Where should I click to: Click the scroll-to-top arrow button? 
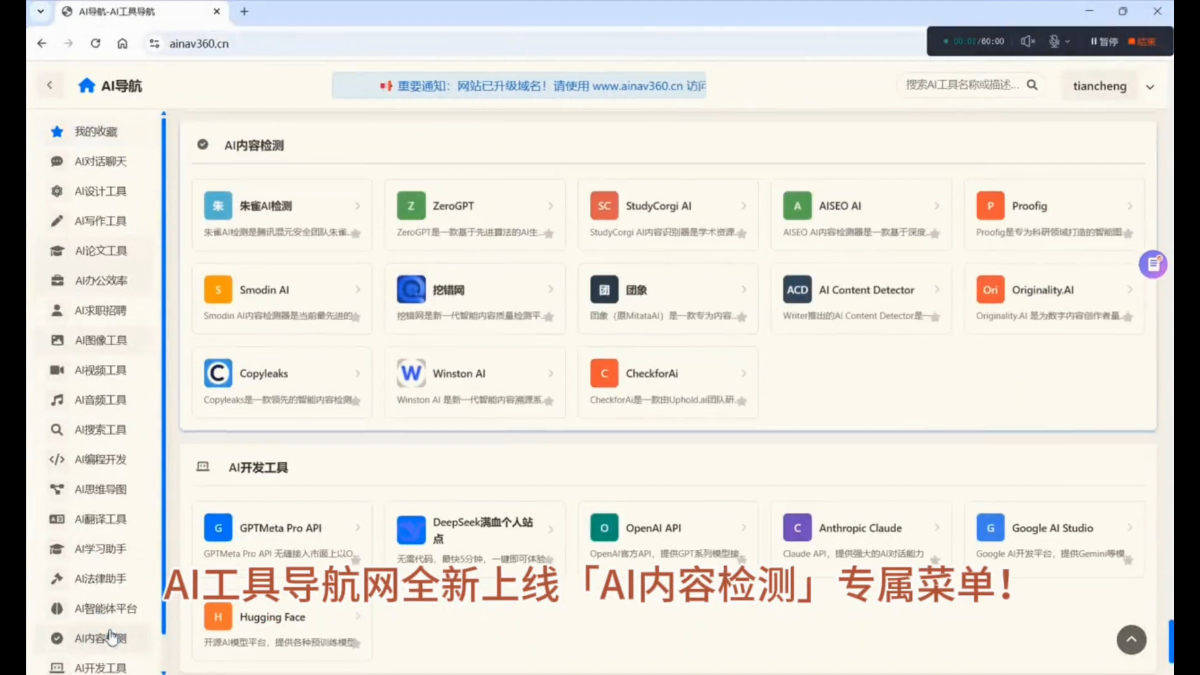coord(1131,640)
